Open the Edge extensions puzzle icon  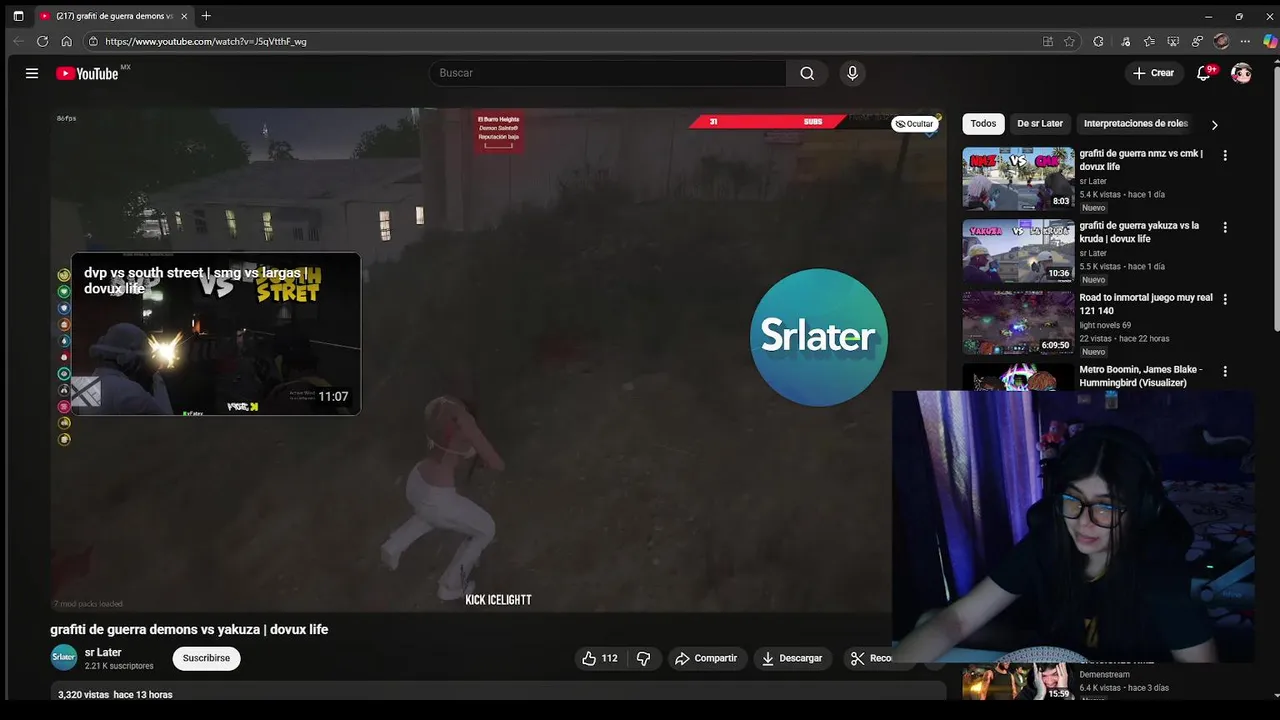point(1098,41)
